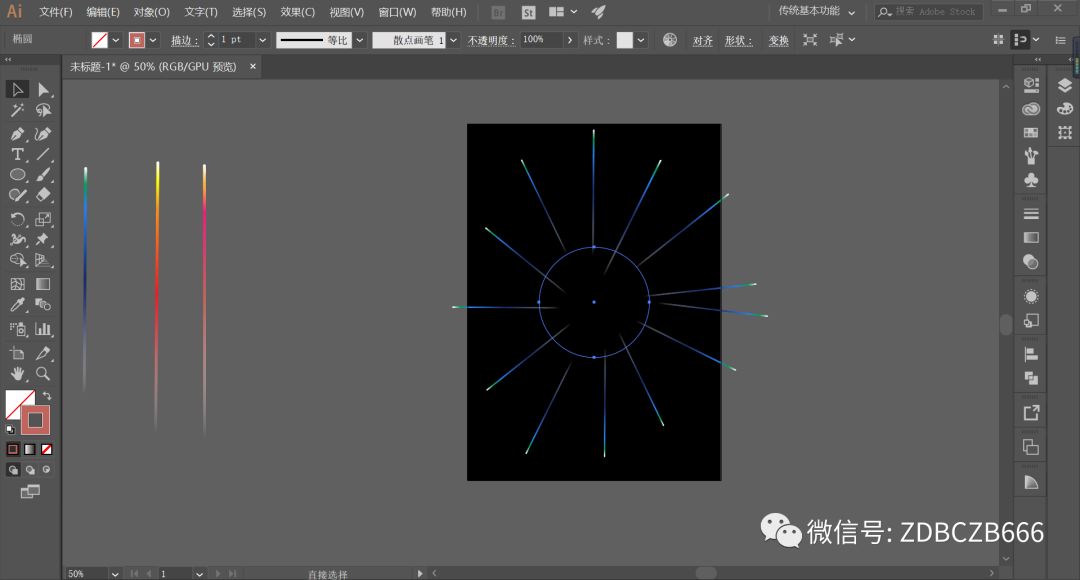
Task: Enable Draw Normal mode
Action: pos(13,470)
